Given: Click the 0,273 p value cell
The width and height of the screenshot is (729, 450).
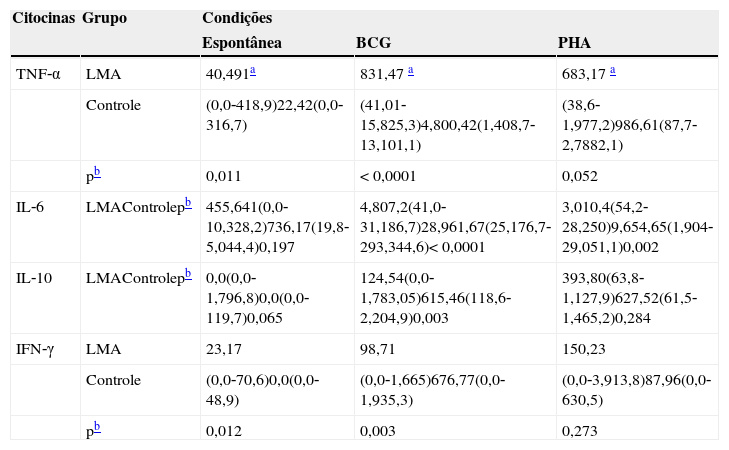Looking at the screenshot, I should [x=579, y=431].
